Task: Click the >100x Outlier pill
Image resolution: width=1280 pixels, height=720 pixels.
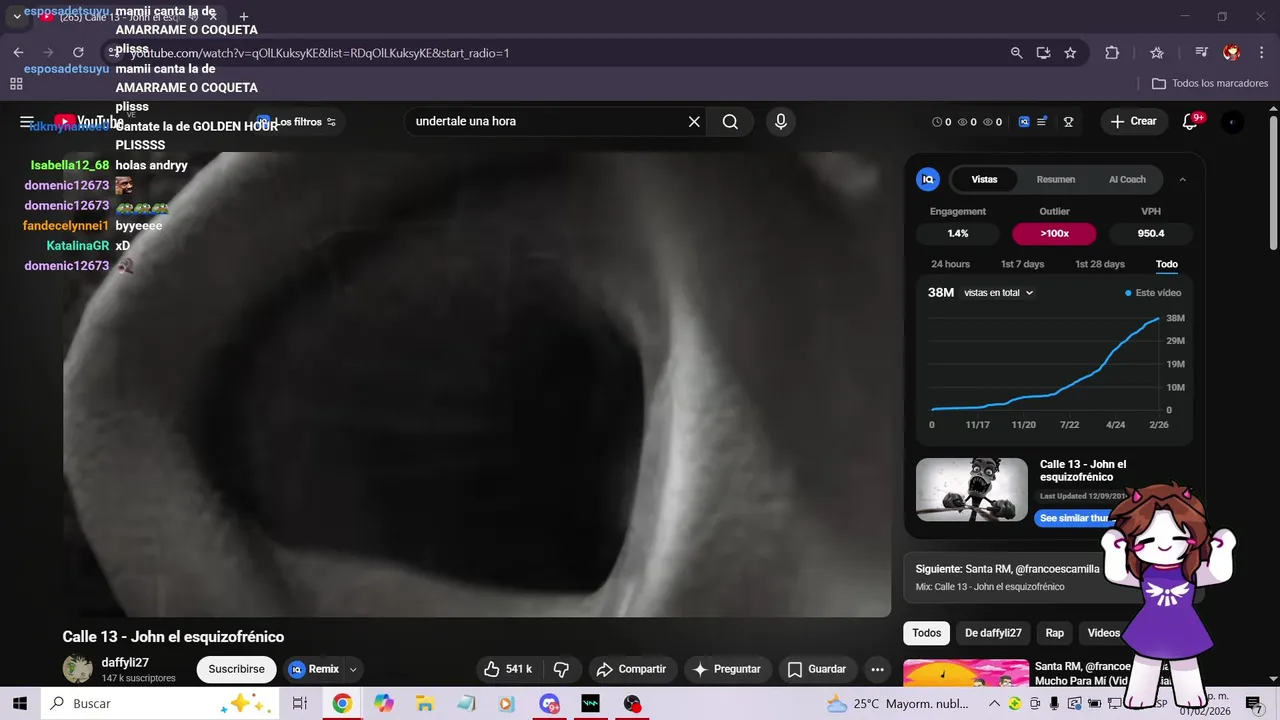Action: click(1054, 234)
